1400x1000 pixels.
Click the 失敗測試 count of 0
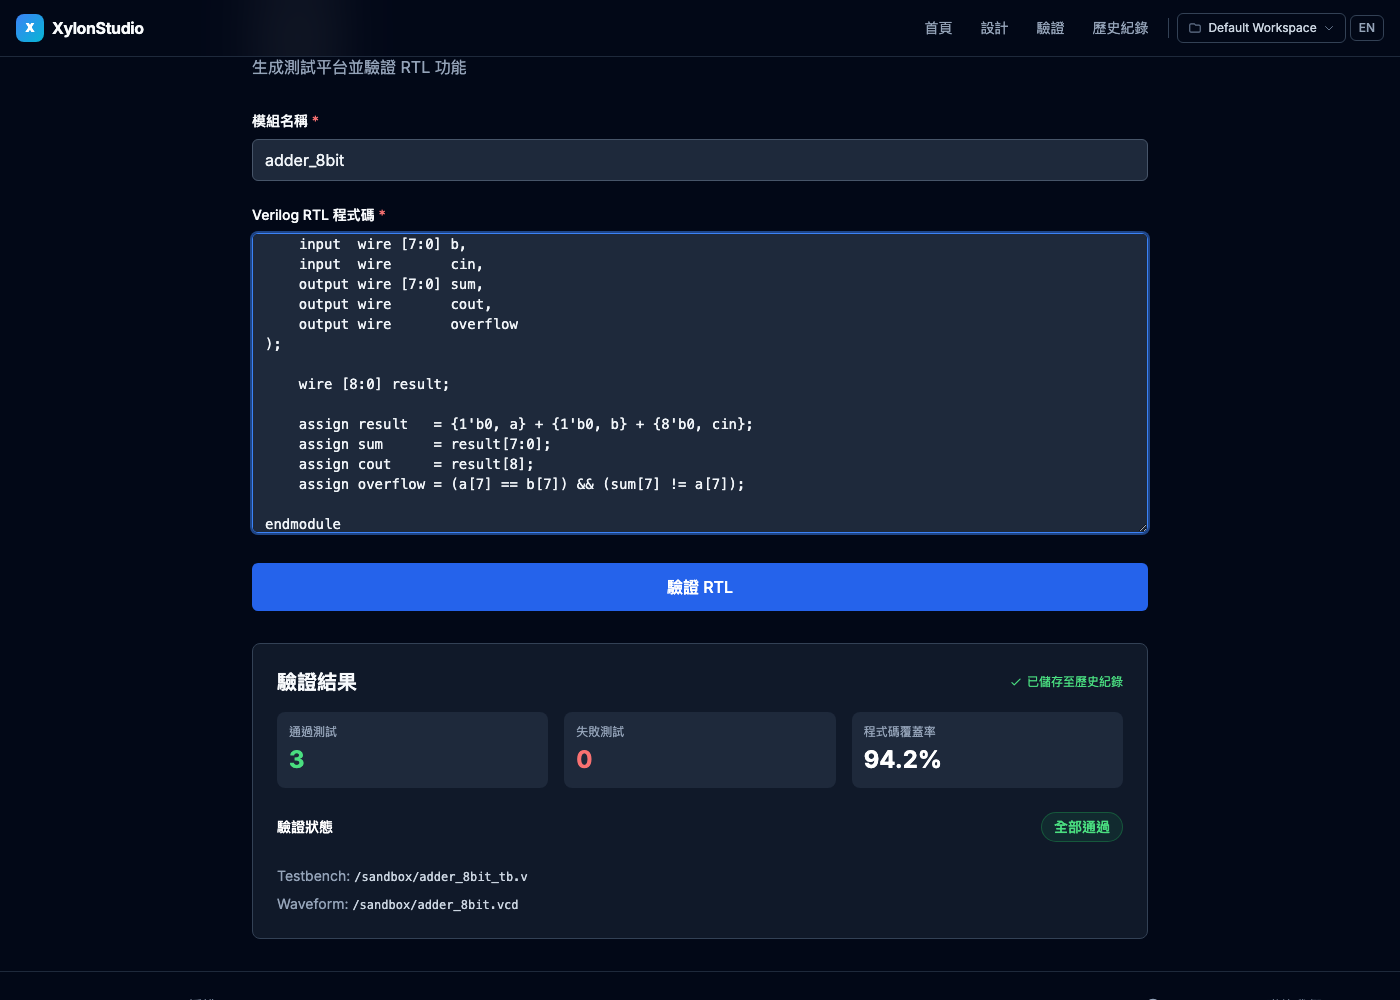click(584, 760)
